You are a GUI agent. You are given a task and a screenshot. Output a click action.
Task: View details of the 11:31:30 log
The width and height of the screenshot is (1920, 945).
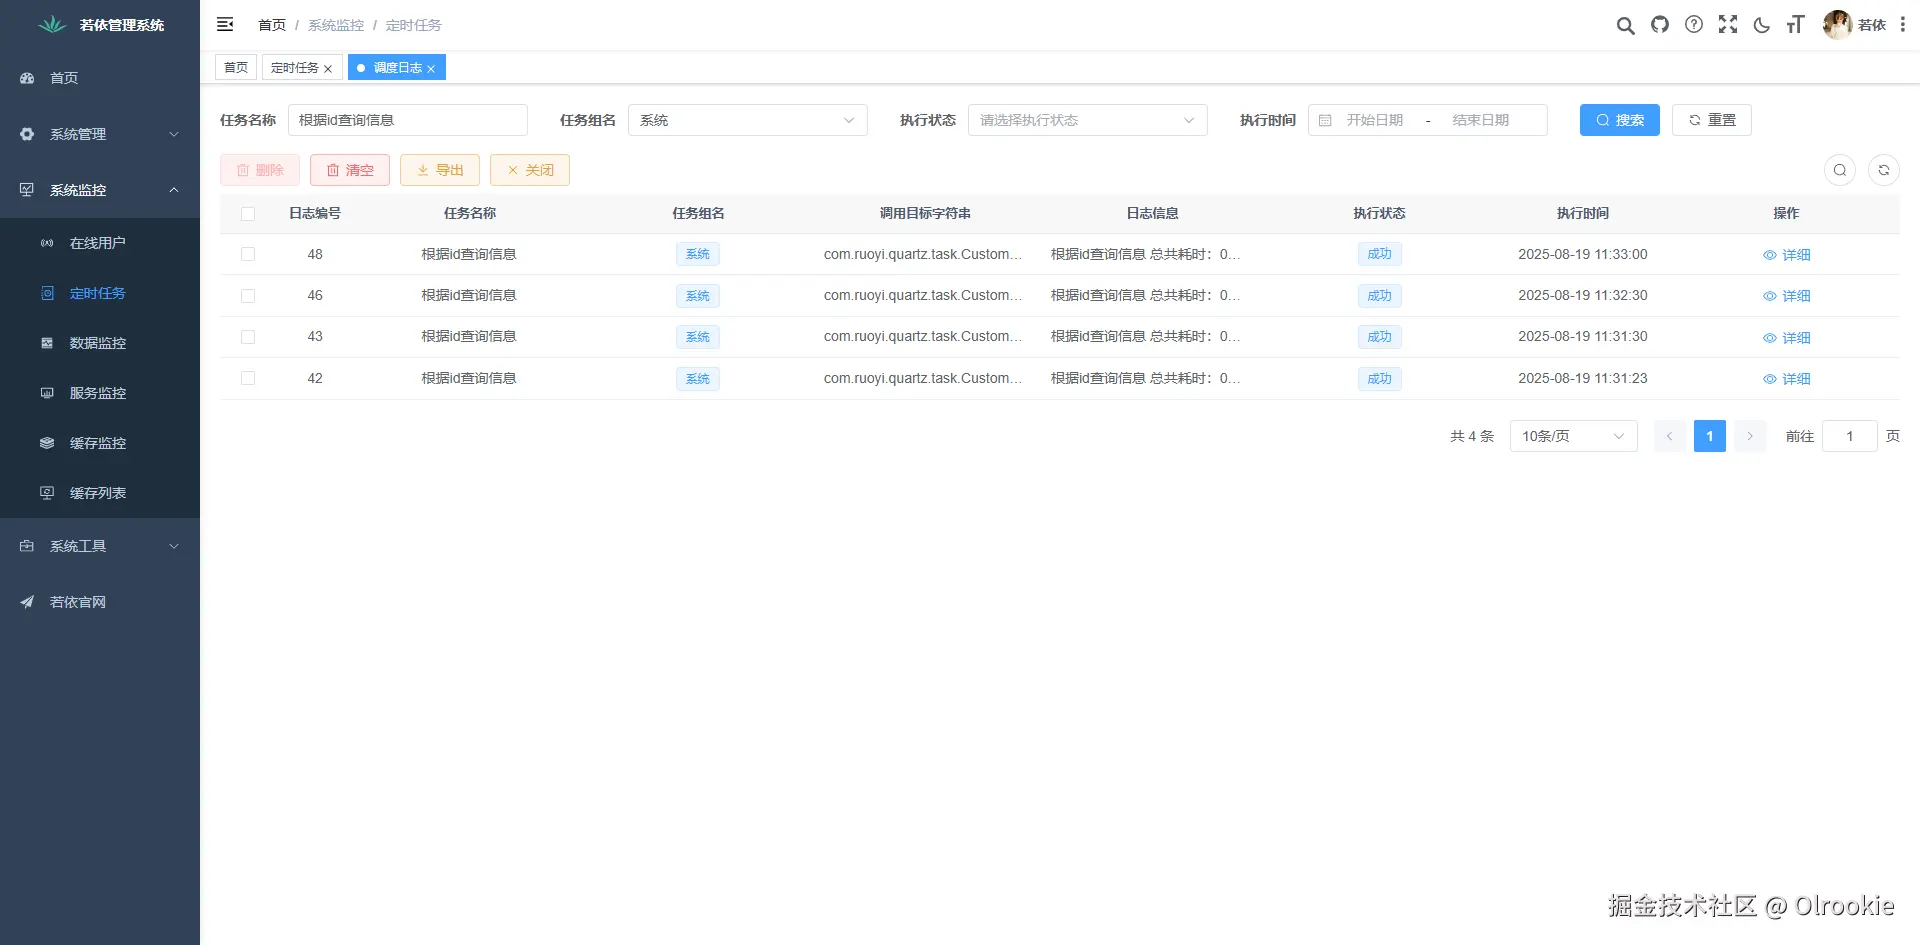(1786, 338)
